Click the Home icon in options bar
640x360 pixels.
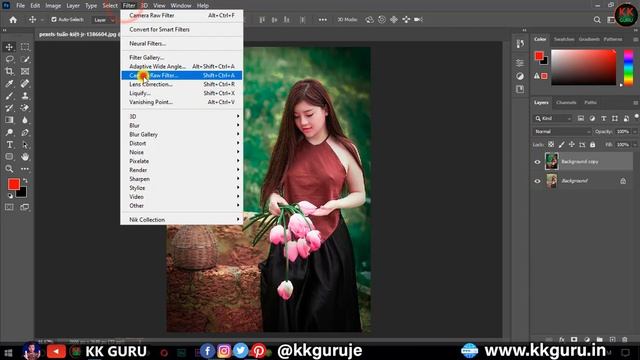pyautogui.click(x=13, y=20)
